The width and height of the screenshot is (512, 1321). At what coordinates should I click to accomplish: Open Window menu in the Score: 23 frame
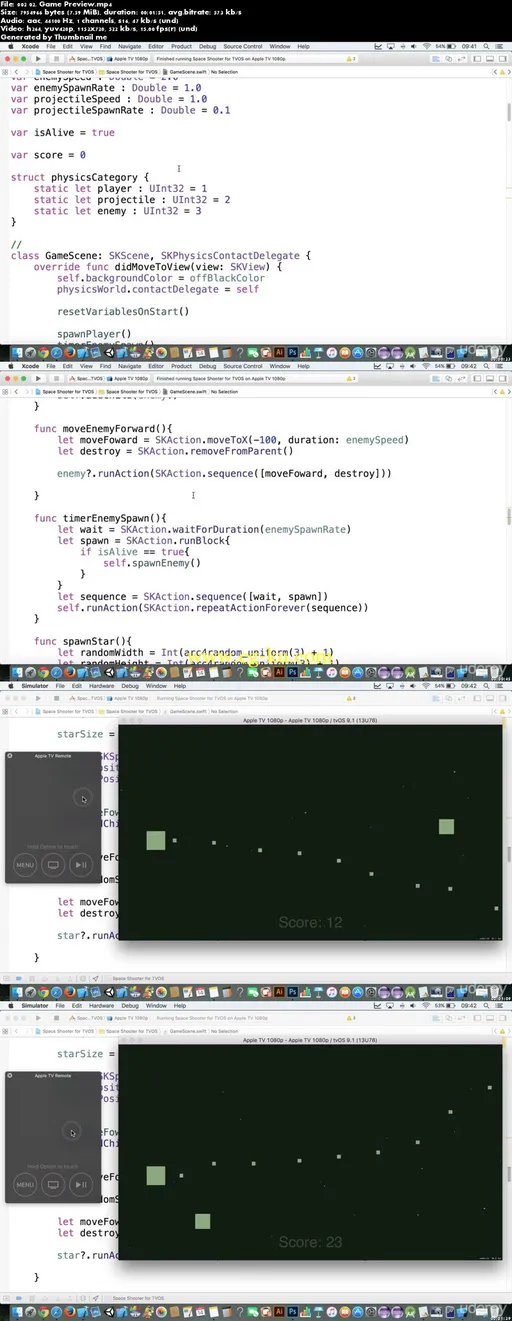pos(156,1006)
